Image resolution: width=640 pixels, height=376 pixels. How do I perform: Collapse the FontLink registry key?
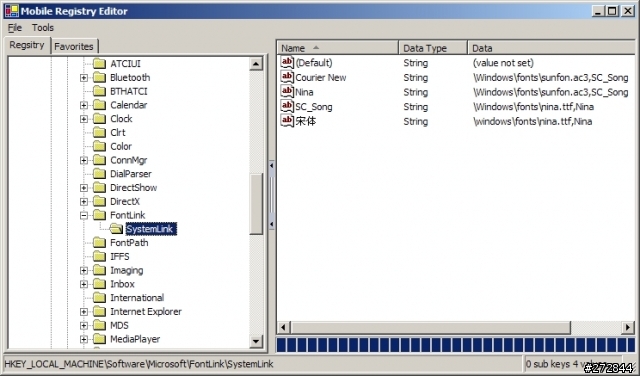[84, 216]
